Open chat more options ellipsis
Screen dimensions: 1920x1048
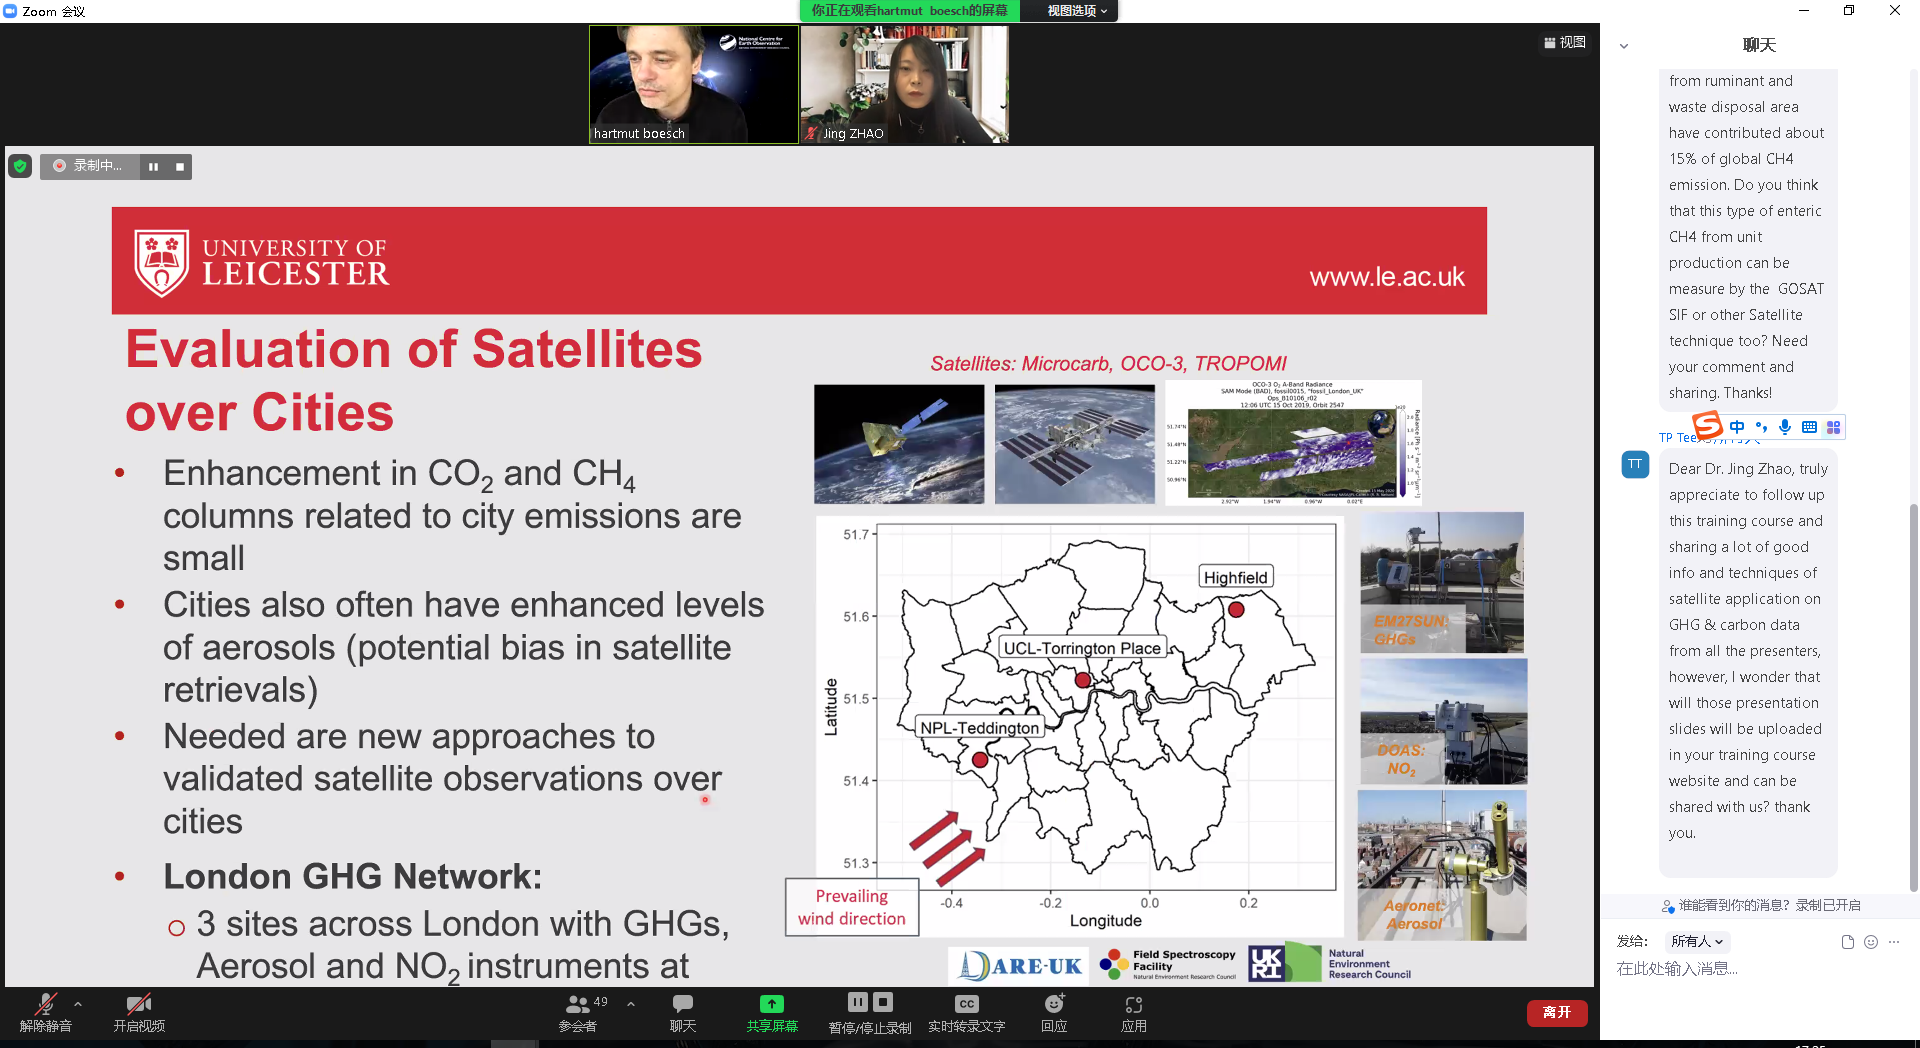[1894, 942]
